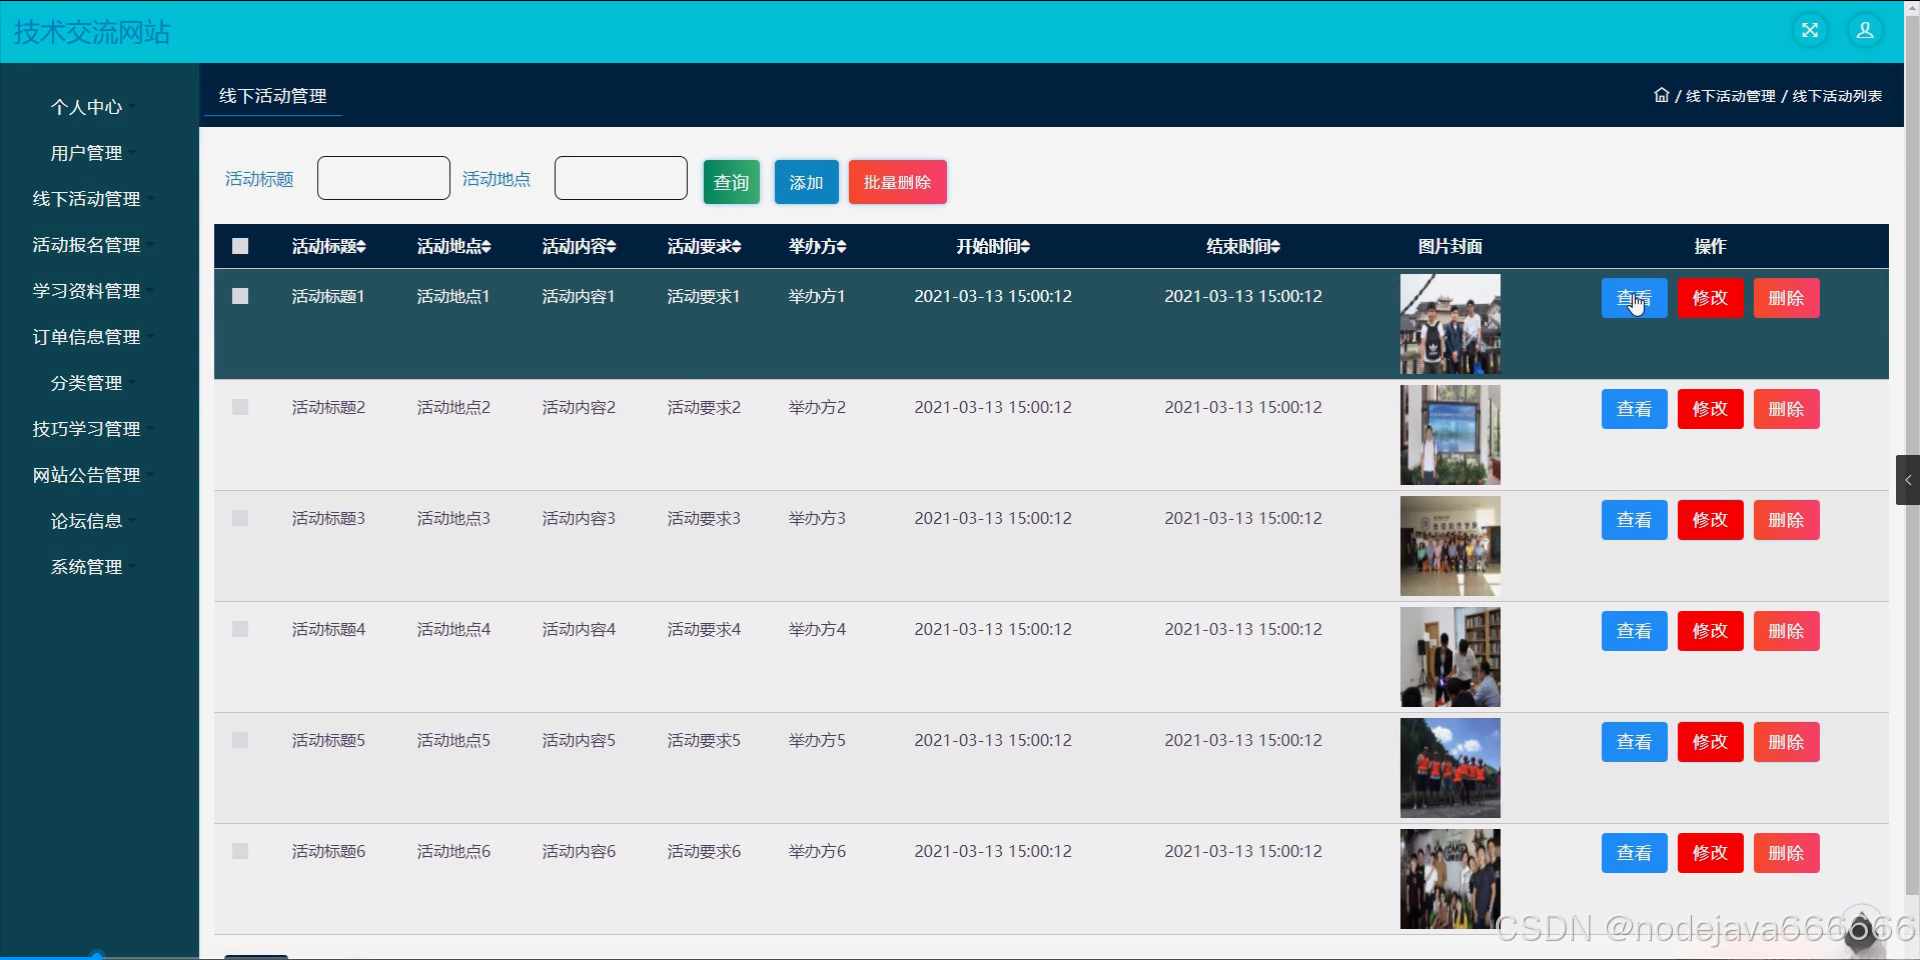Viewport: 1920px width, 960px height.
Task: Click 查看 for 活动标题4 row
Action: click(1634, 631)
